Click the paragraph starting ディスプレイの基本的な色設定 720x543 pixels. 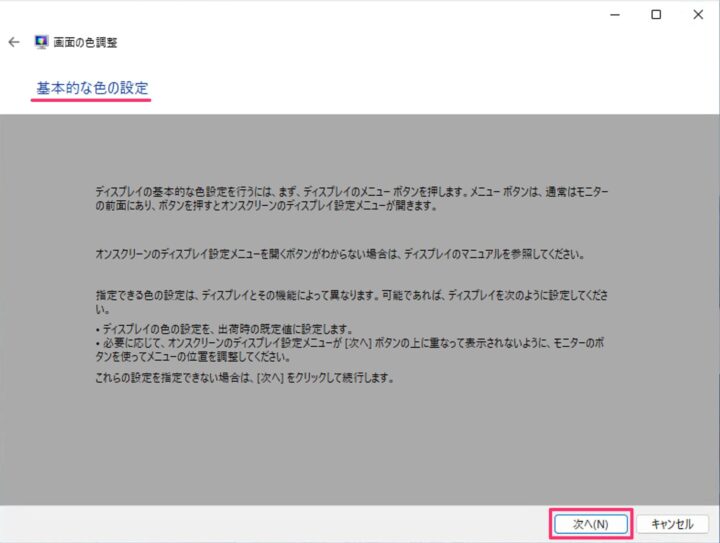(352, 199)
